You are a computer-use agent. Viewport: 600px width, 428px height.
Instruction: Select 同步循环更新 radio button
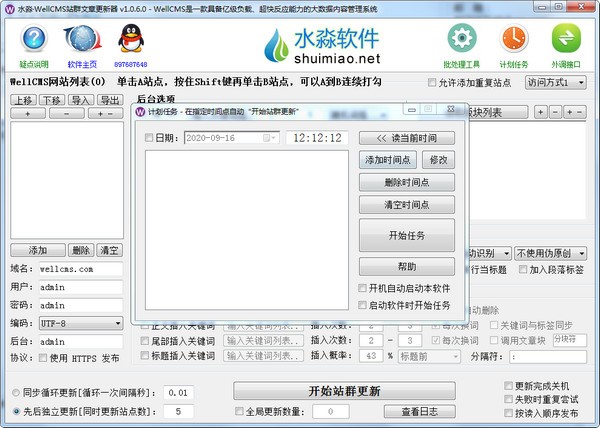(x=15, y=392)
